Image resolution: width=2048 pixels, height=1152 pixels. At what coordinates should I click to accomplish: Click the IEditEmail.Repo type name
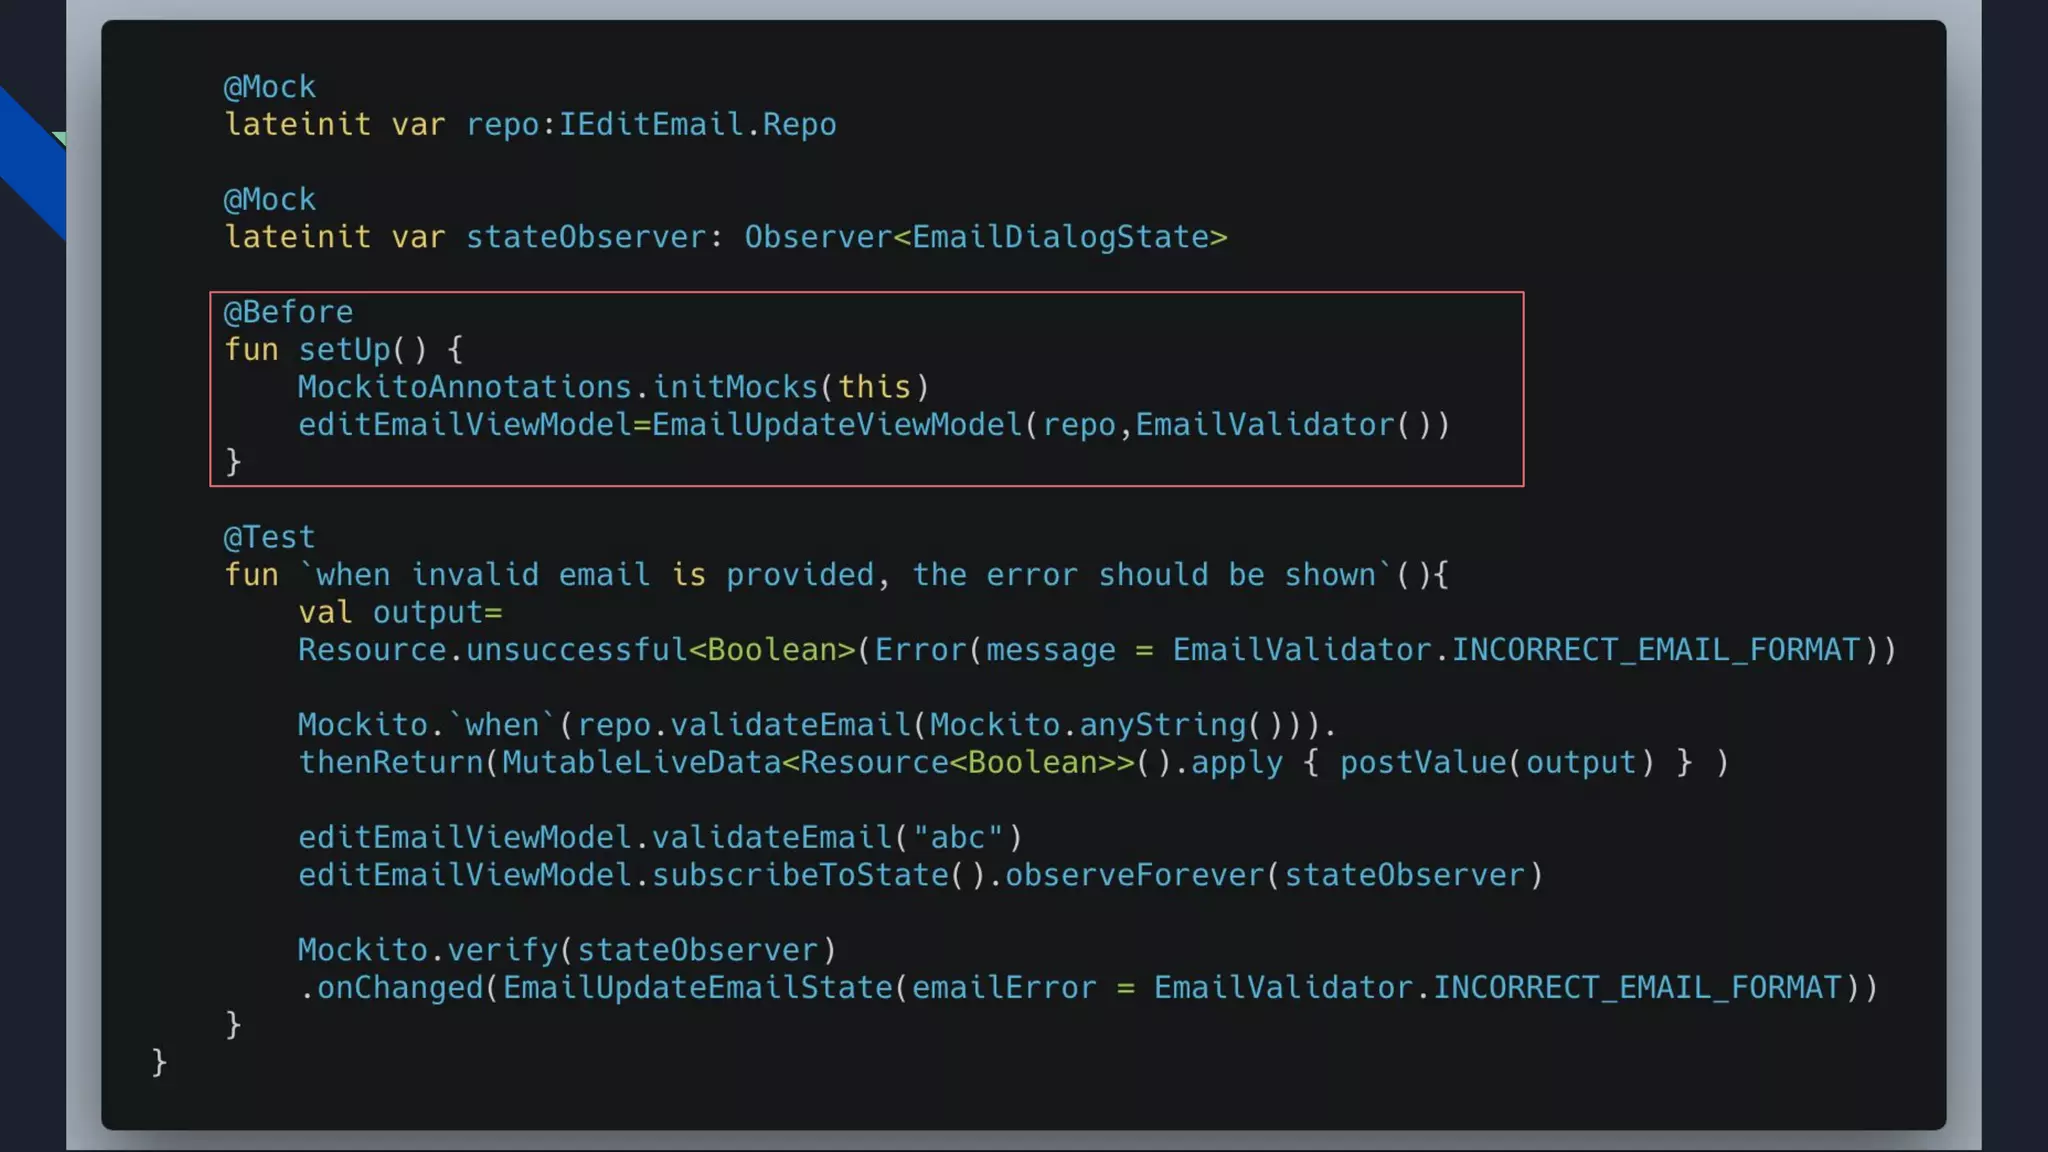pos(697,125)
